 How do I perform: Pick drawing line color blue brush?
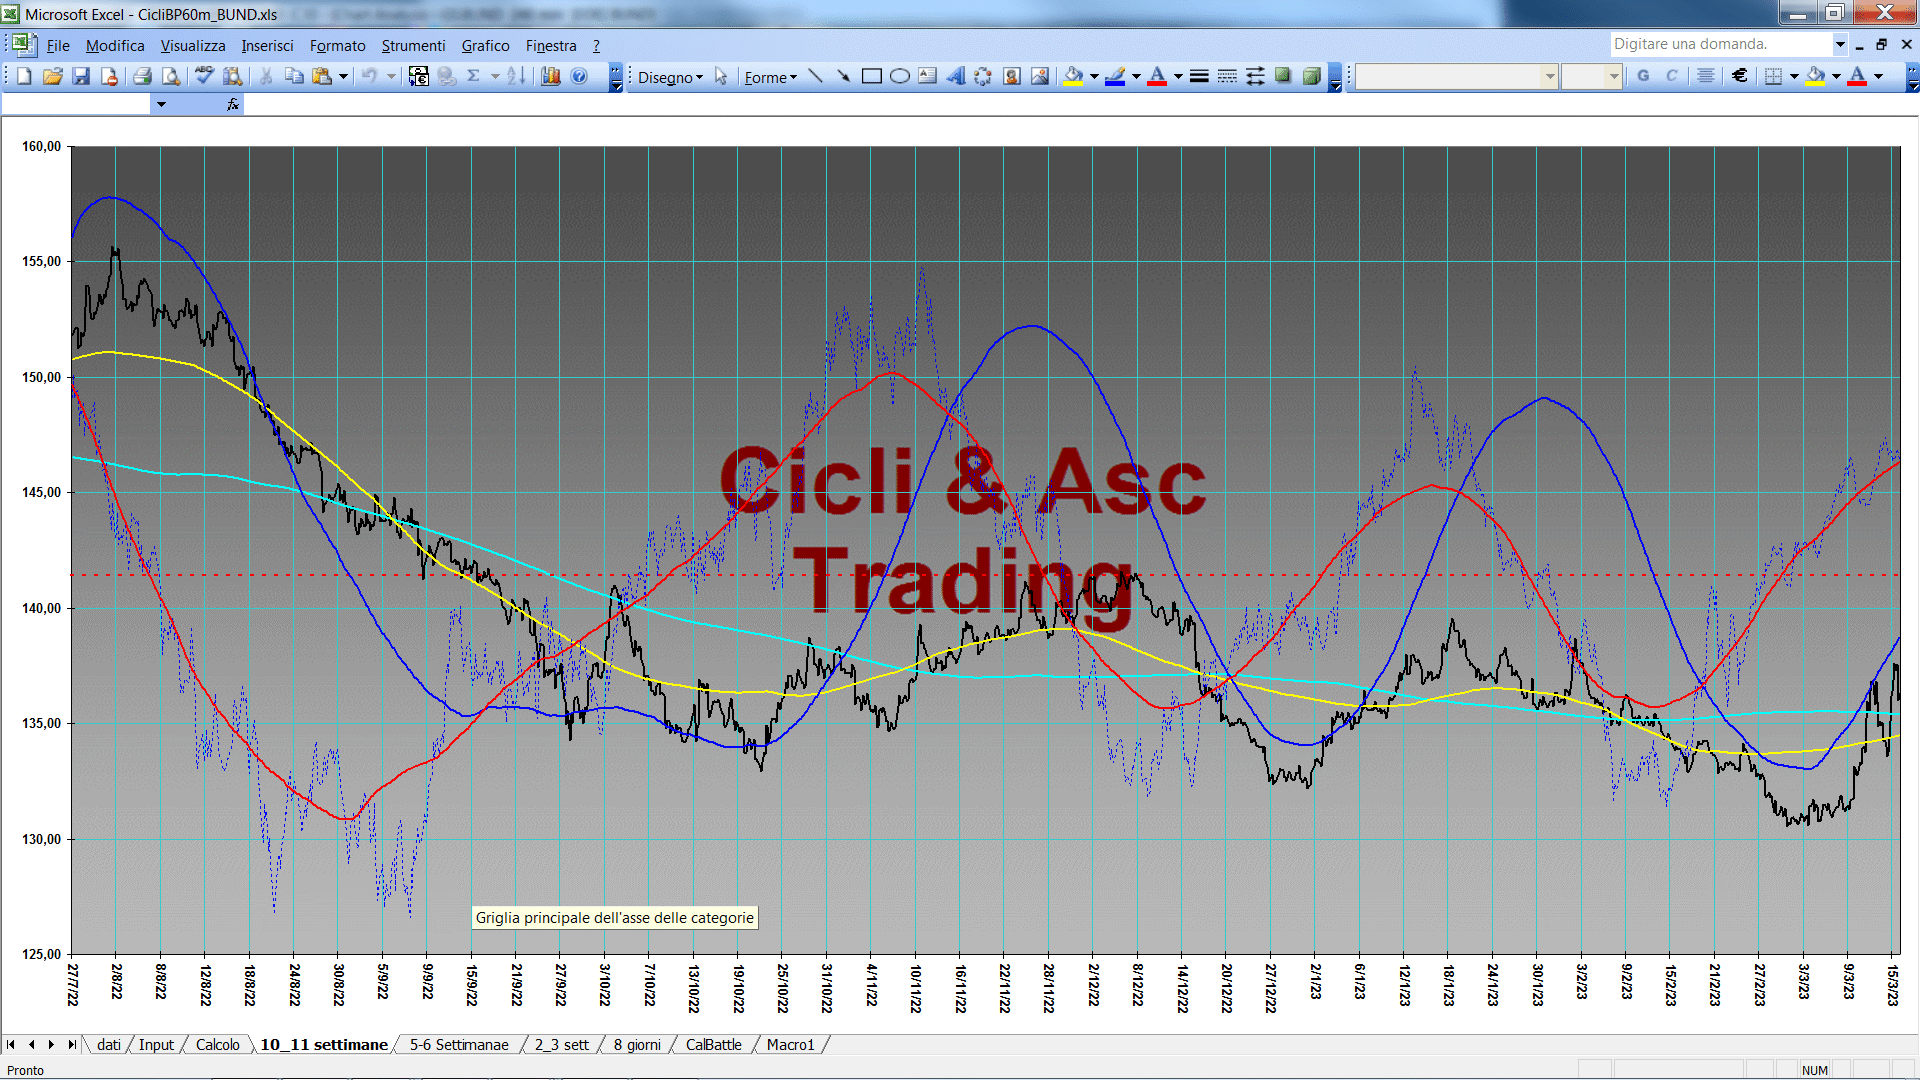tap(1116, 76)
